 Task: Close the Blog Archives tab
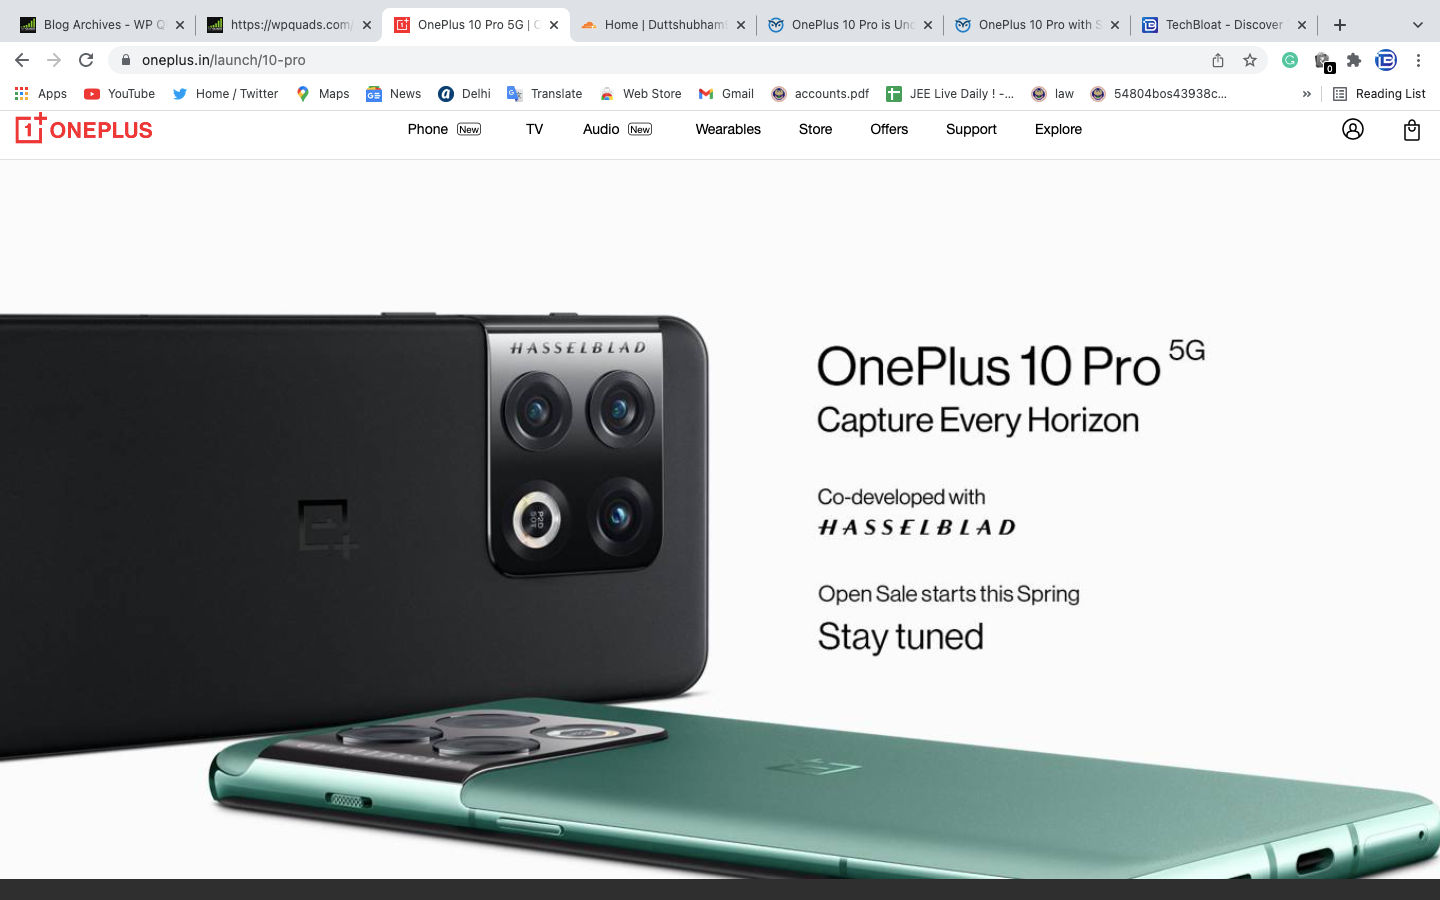[x=180, y=25]
